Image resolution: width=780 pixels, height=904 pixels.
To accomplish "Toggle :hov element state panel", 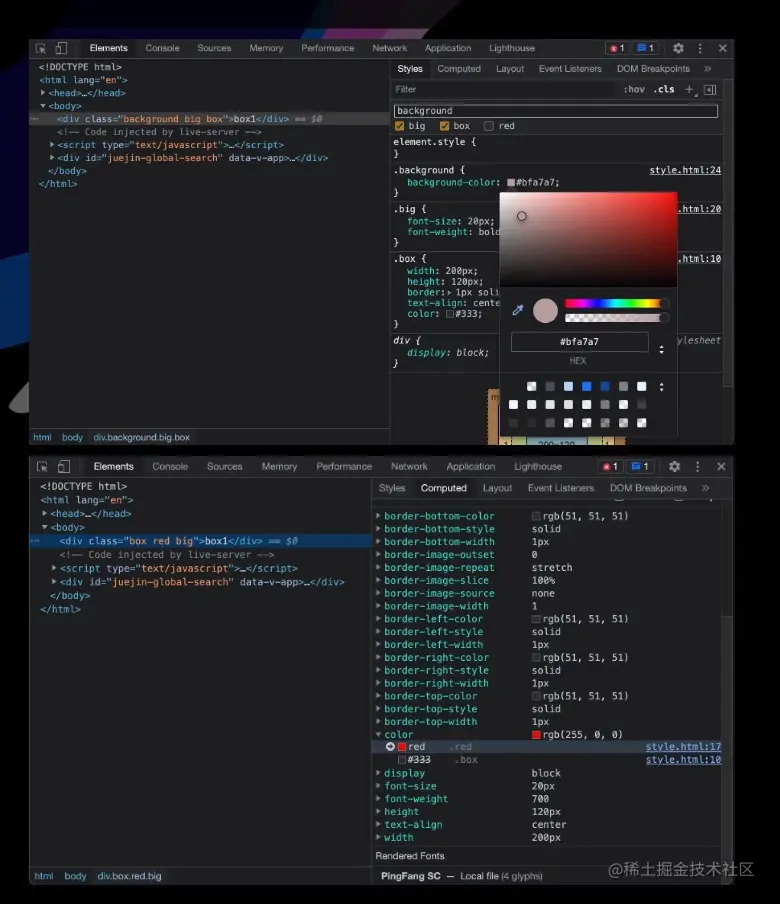I will pyautogui.click(x=634, y=89).
